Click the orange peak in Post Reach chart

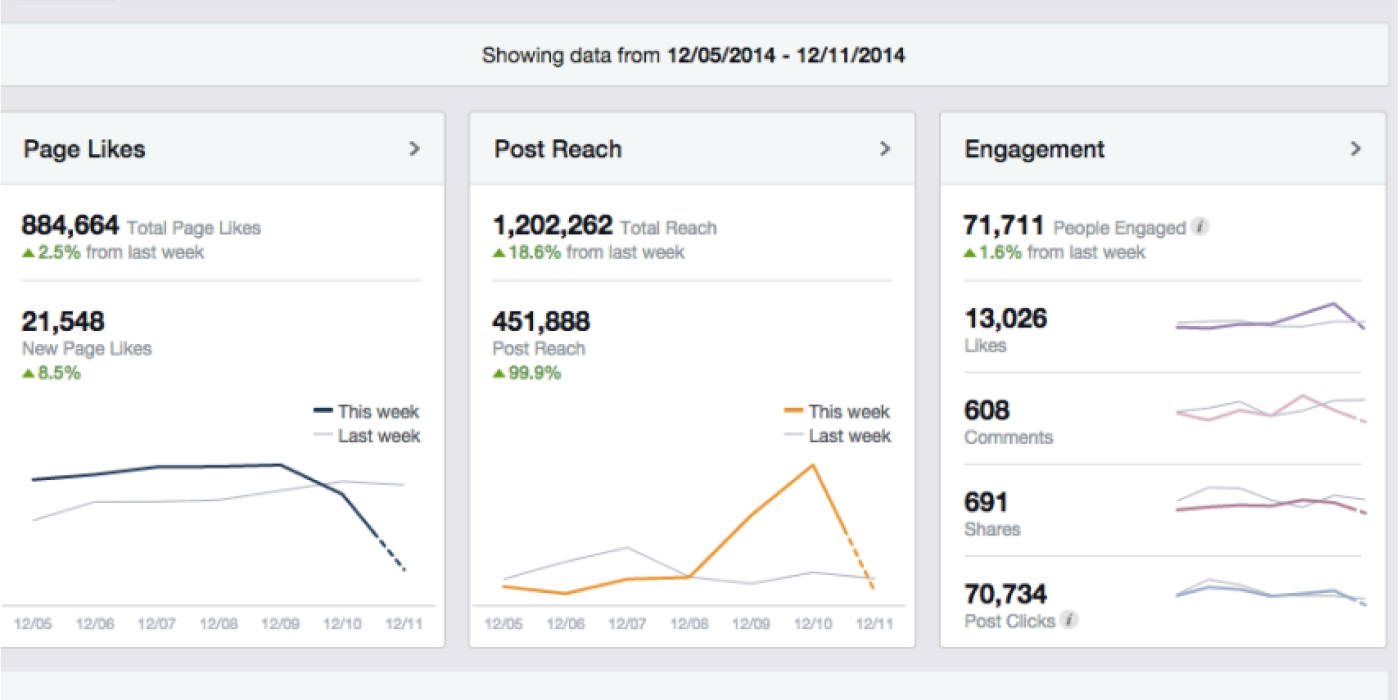click(813, 465)
